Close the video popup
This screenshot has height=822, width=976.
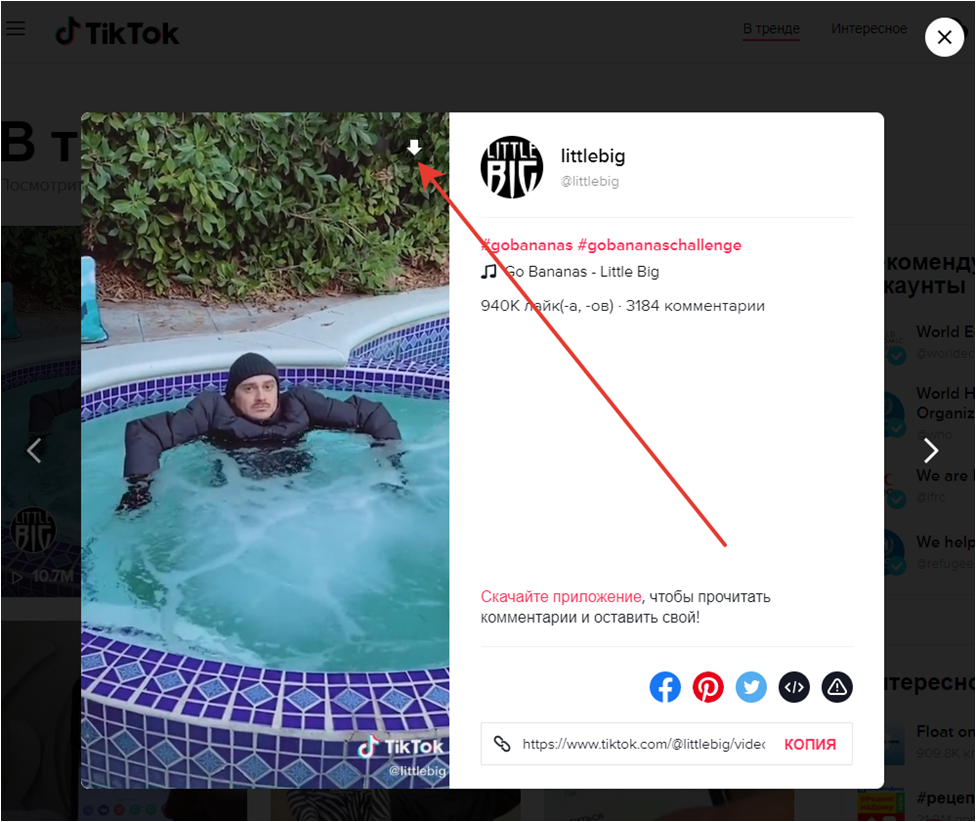click(x=944, y=37)
